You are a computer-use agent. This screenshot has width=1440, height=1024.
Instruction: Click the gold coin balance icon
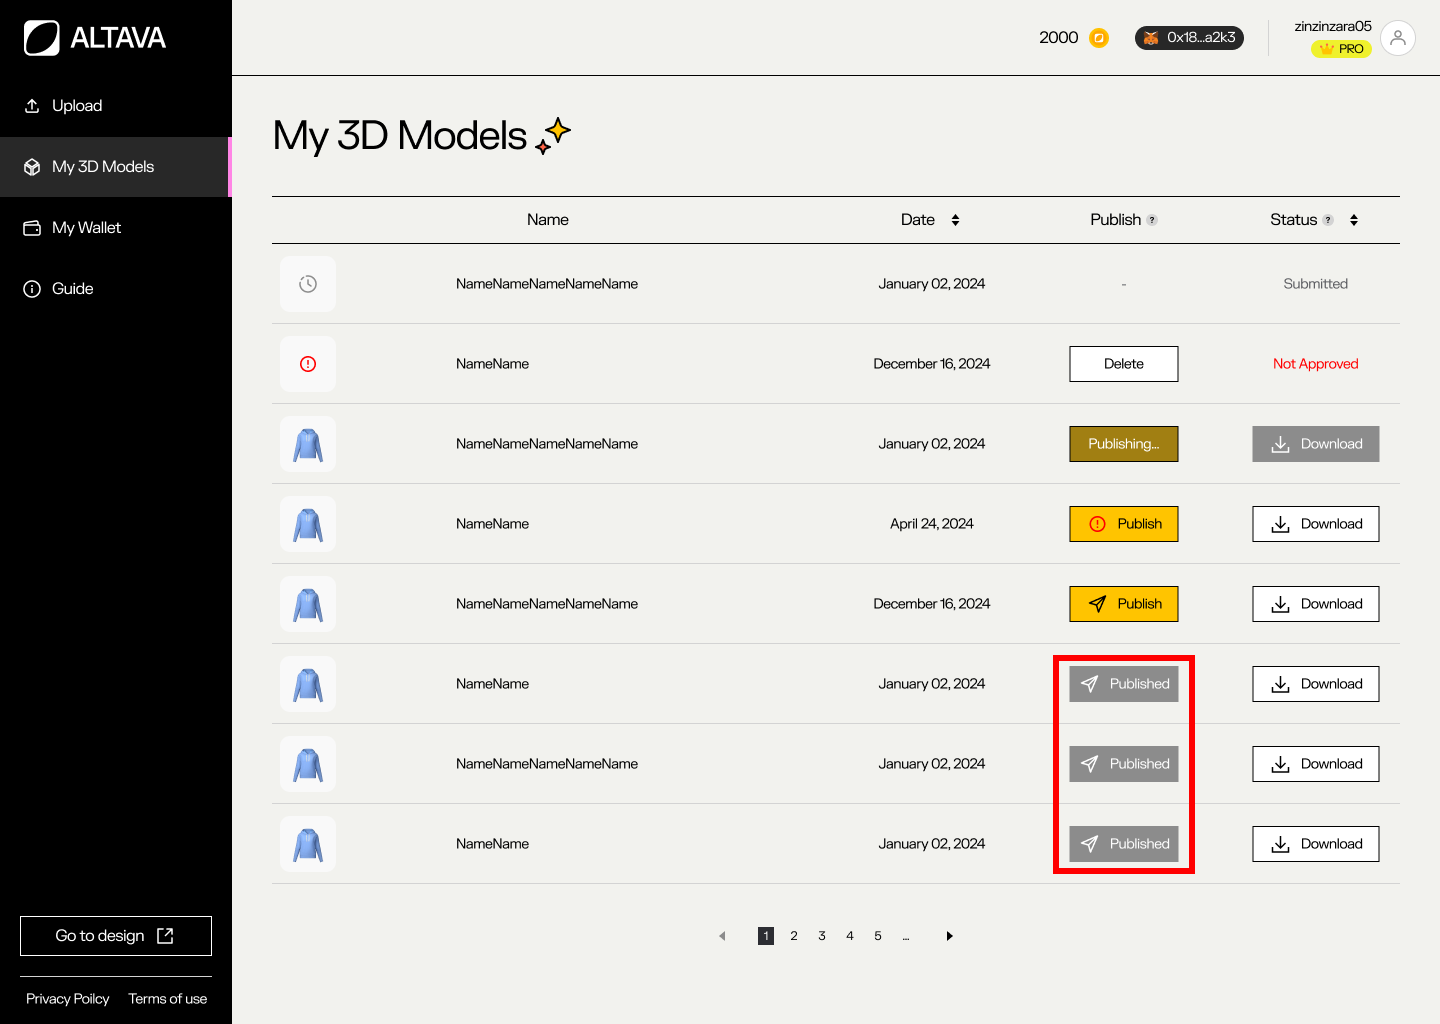(x=1099, y=38)
